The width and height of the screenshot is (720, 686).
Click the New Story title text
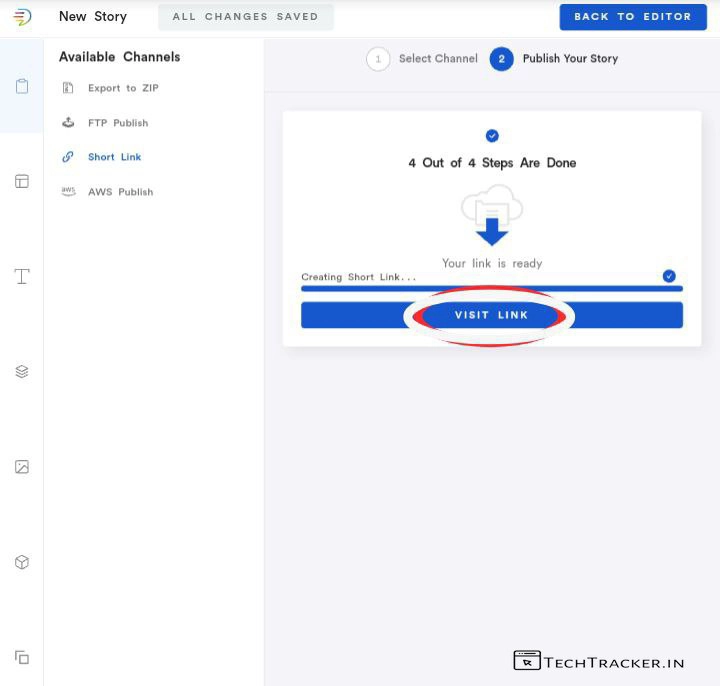[93, 17]
